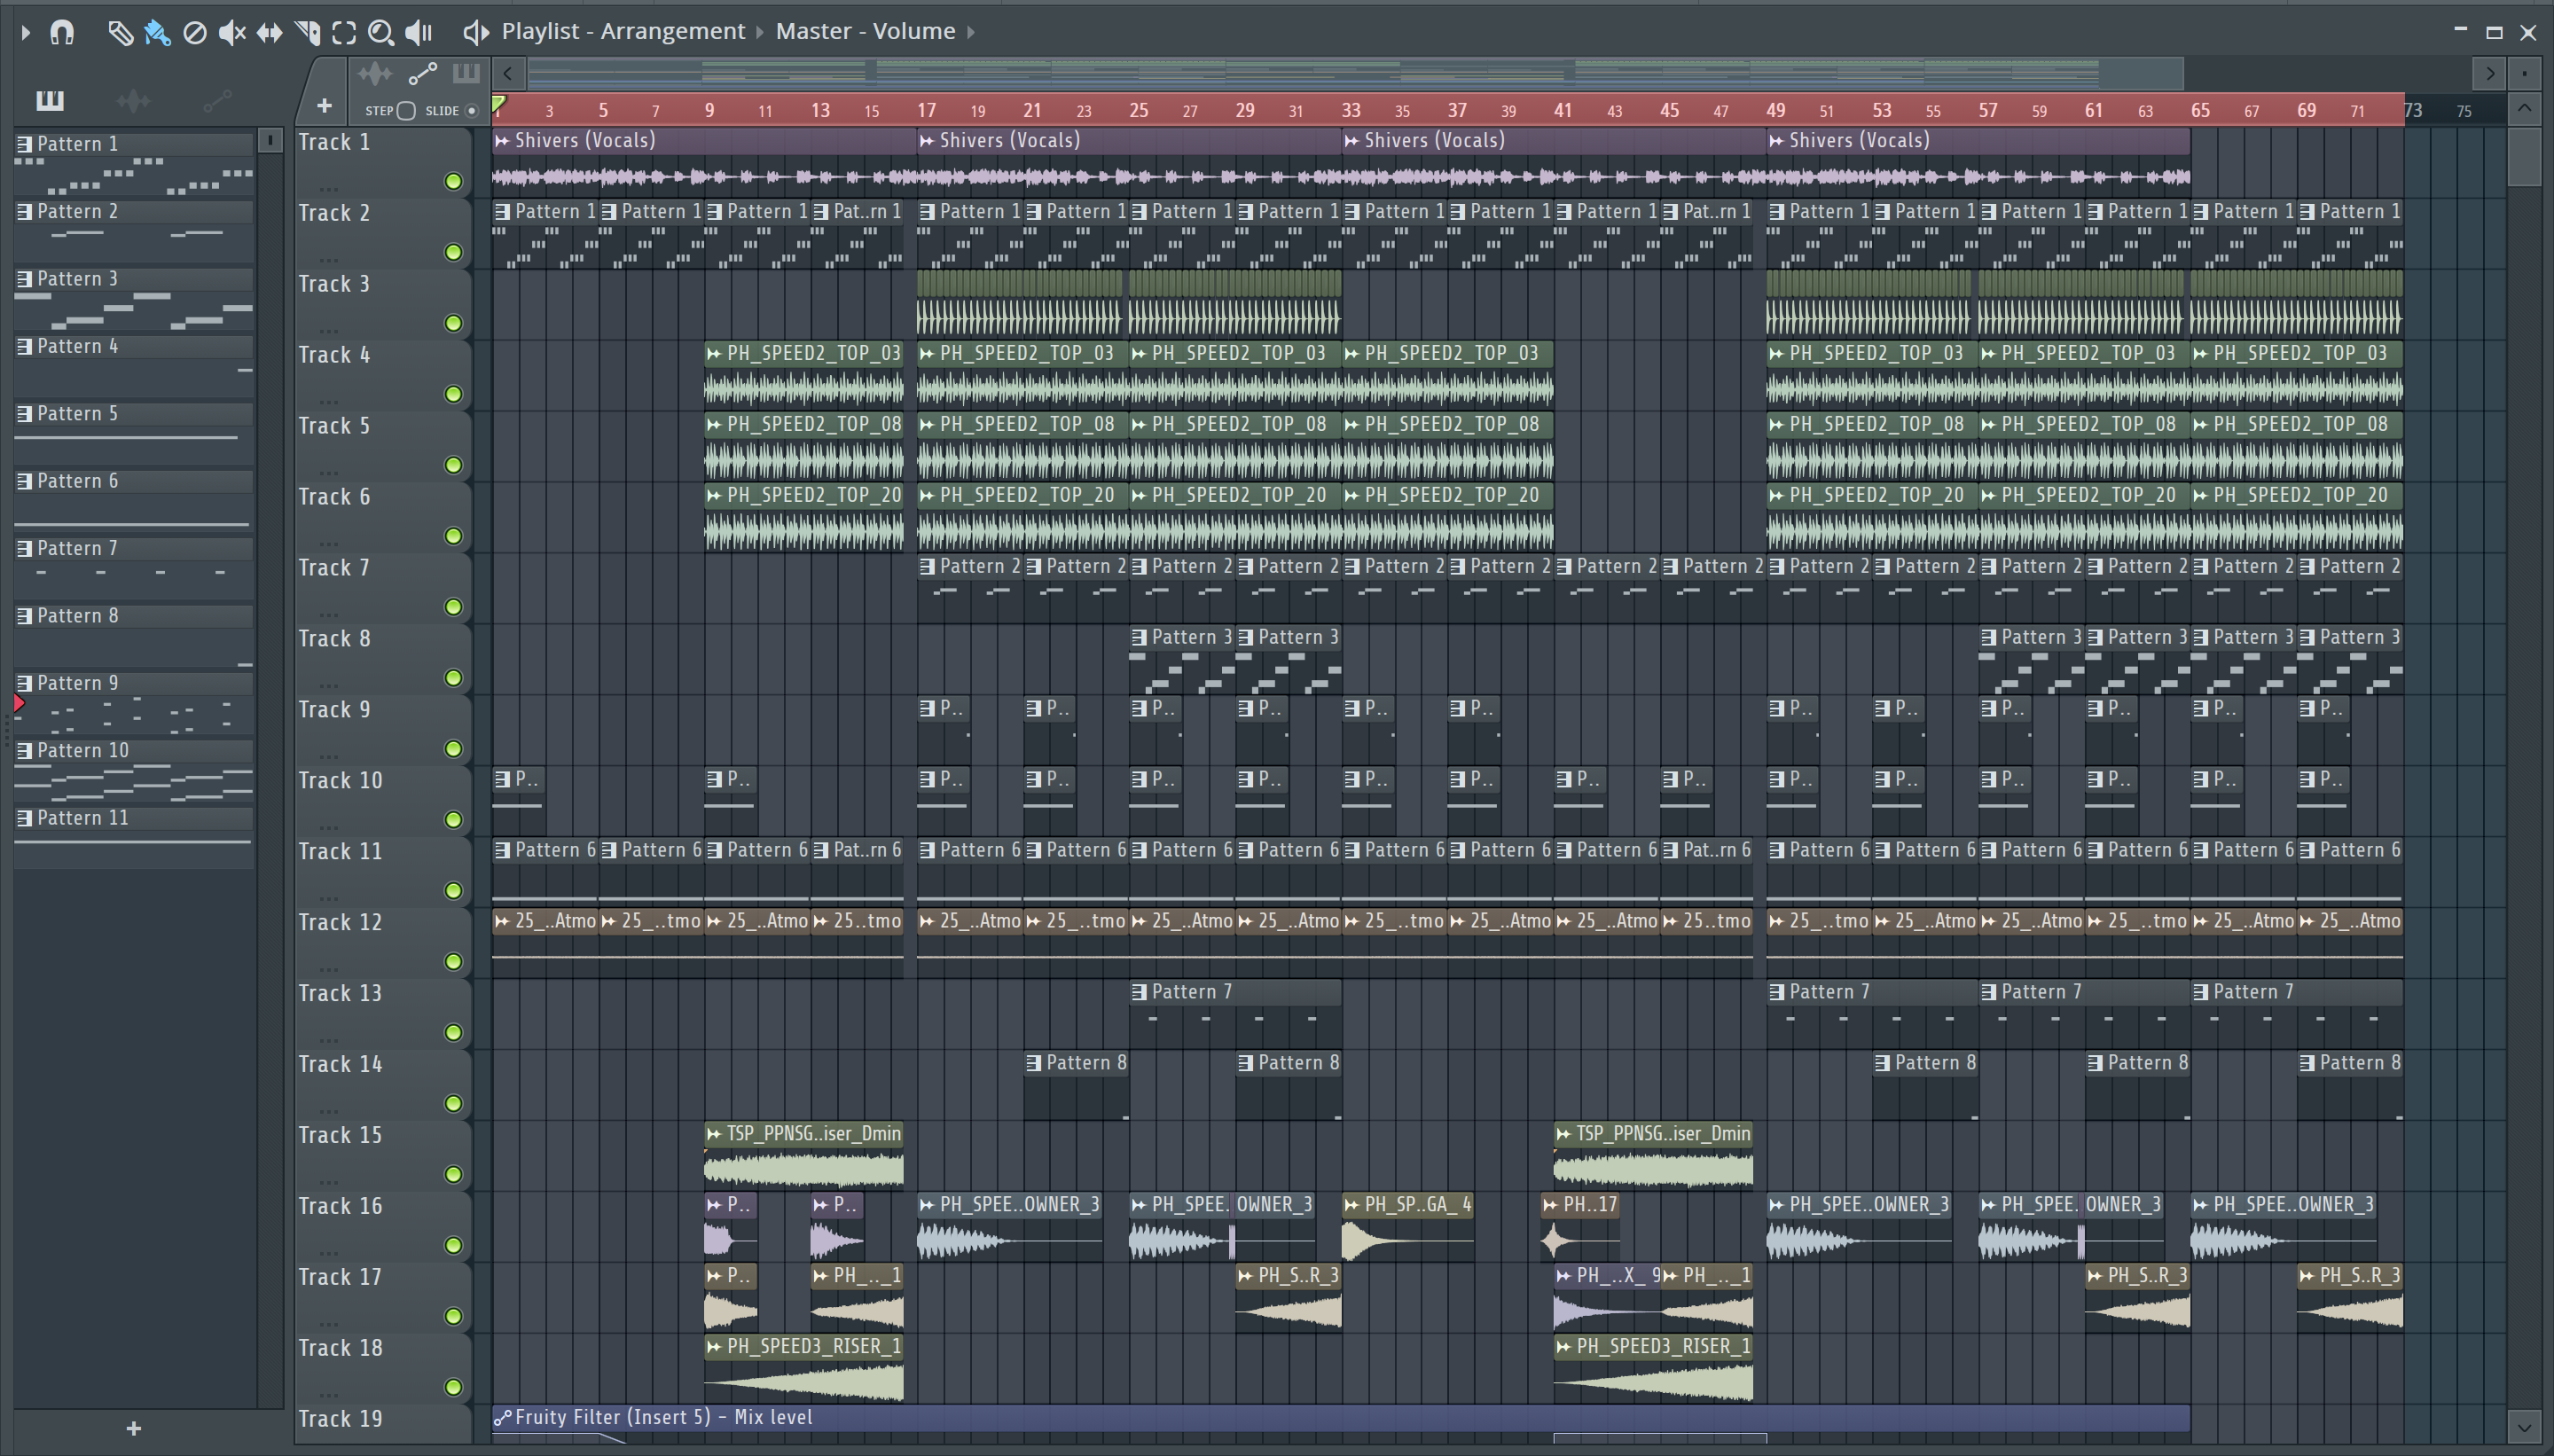The height and width of the screenshot is (1456, 2554).
Task: Click the Track 19 header label
Action: pyautogui.click(x=340, y=1420)
